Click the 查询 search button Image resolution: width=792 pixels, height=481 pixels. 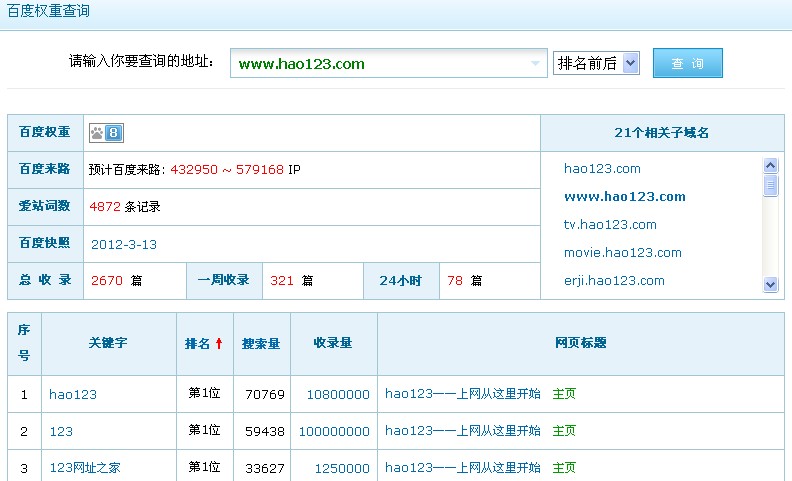coord(687,63)
